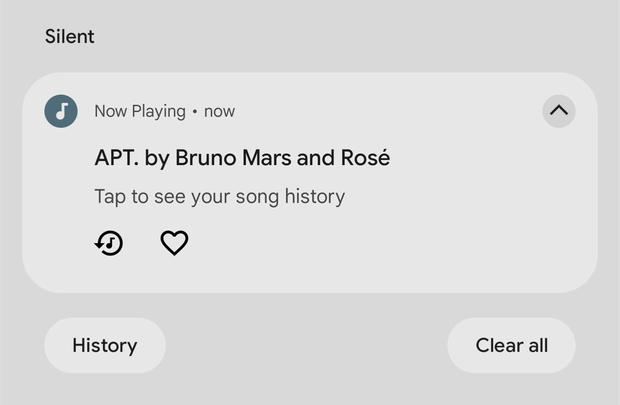The height and width of the screenshot is (405, 620).
Task: Favorite the song with the heart icon
Action: 174,243
